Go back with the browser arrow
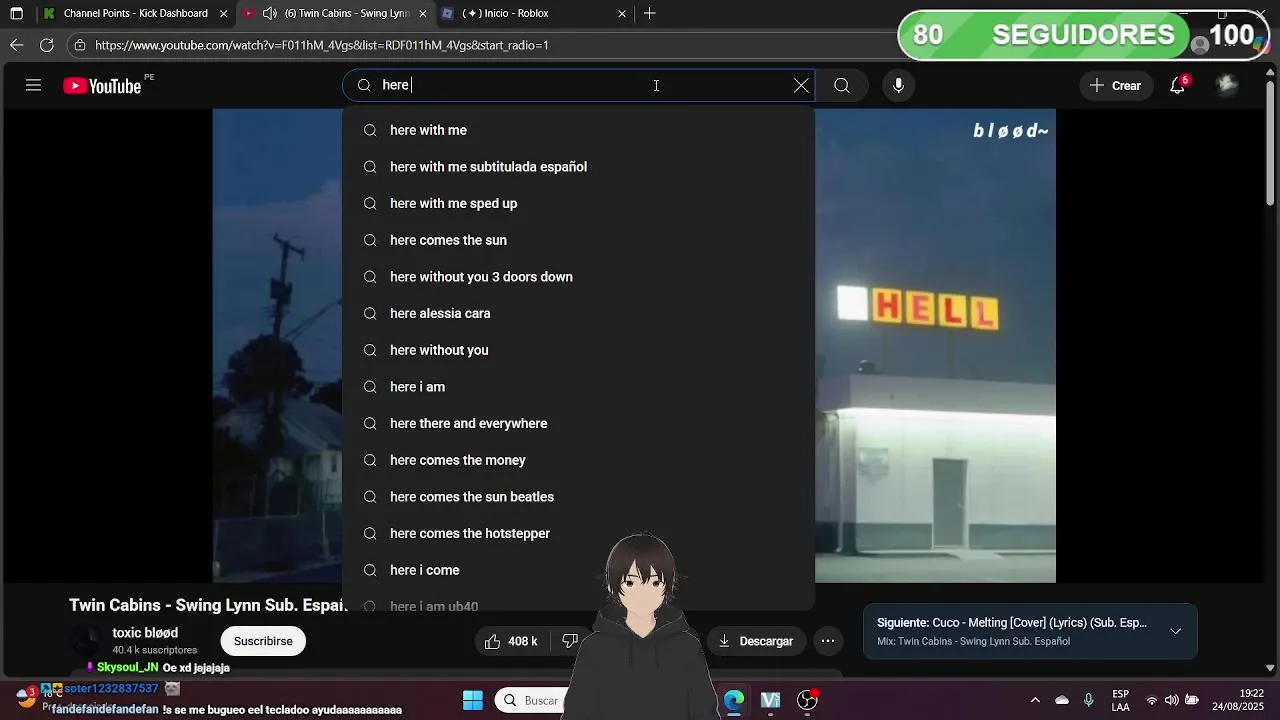1280x720 pixels. [16, 45]
